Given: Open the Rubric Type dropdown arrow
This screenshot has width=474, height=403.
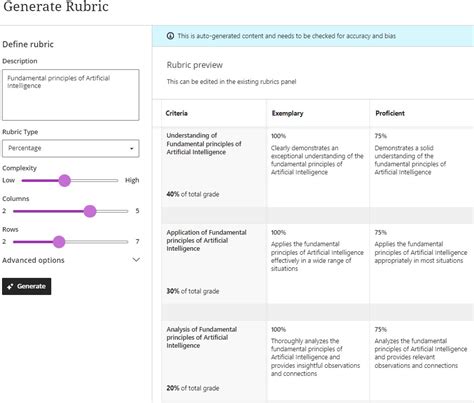Looking at the screenshot, I should point(132,149).
